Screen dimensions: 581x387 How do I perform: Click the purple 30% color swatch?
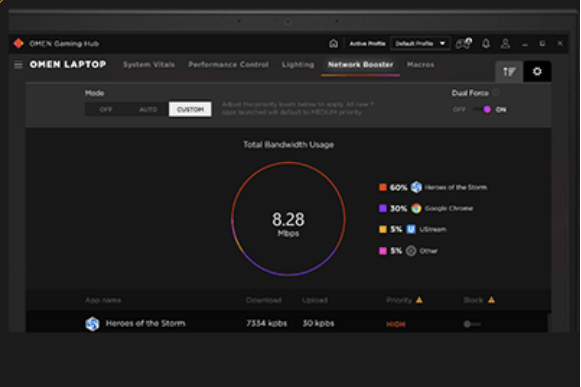[x=383, y=208]
